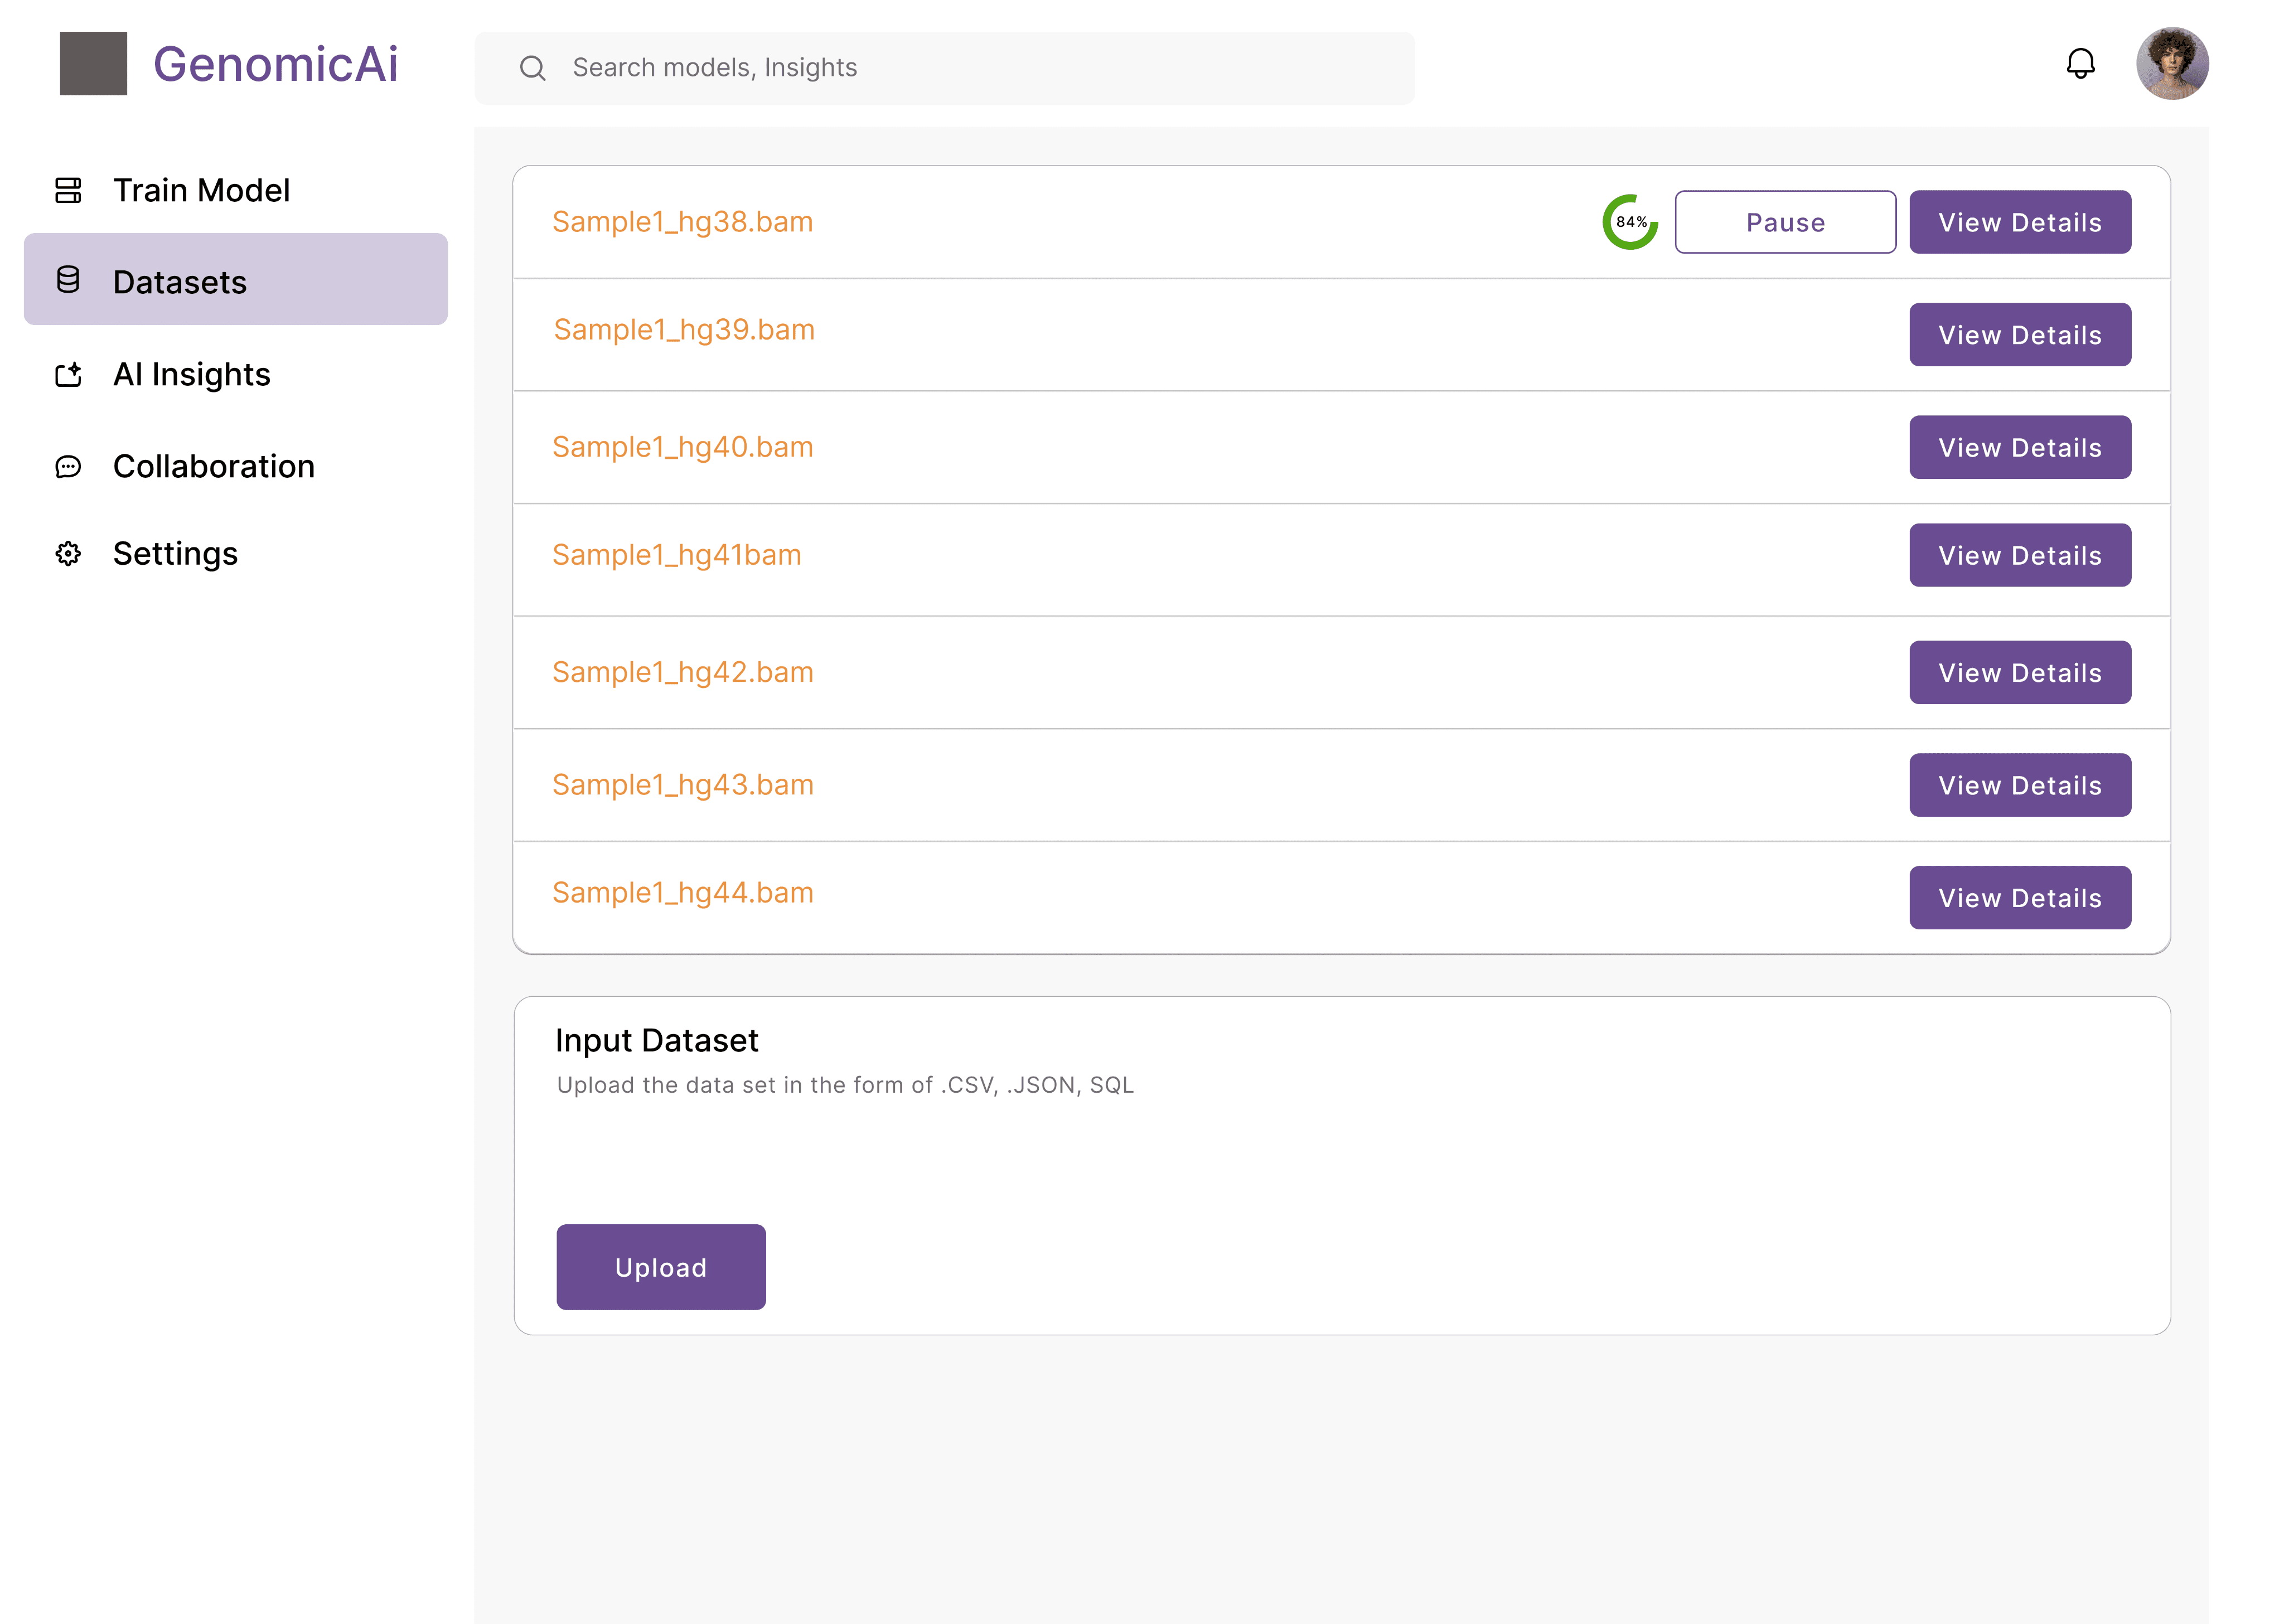The height and width of the screenshot is (1624, 2284).
Task: Click the search magnifier icon
Action: pos(532,68)
